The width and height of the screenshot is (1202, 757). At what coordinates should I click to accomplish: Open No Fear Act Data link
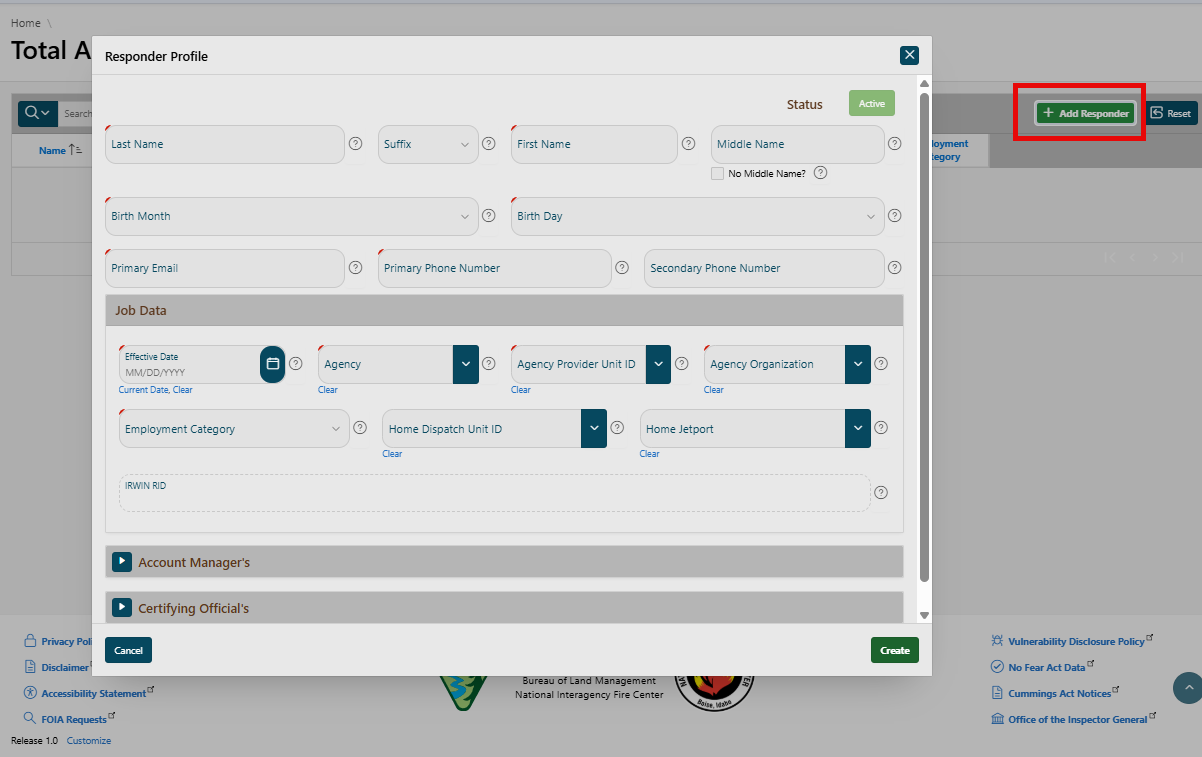click(1046, 667)
